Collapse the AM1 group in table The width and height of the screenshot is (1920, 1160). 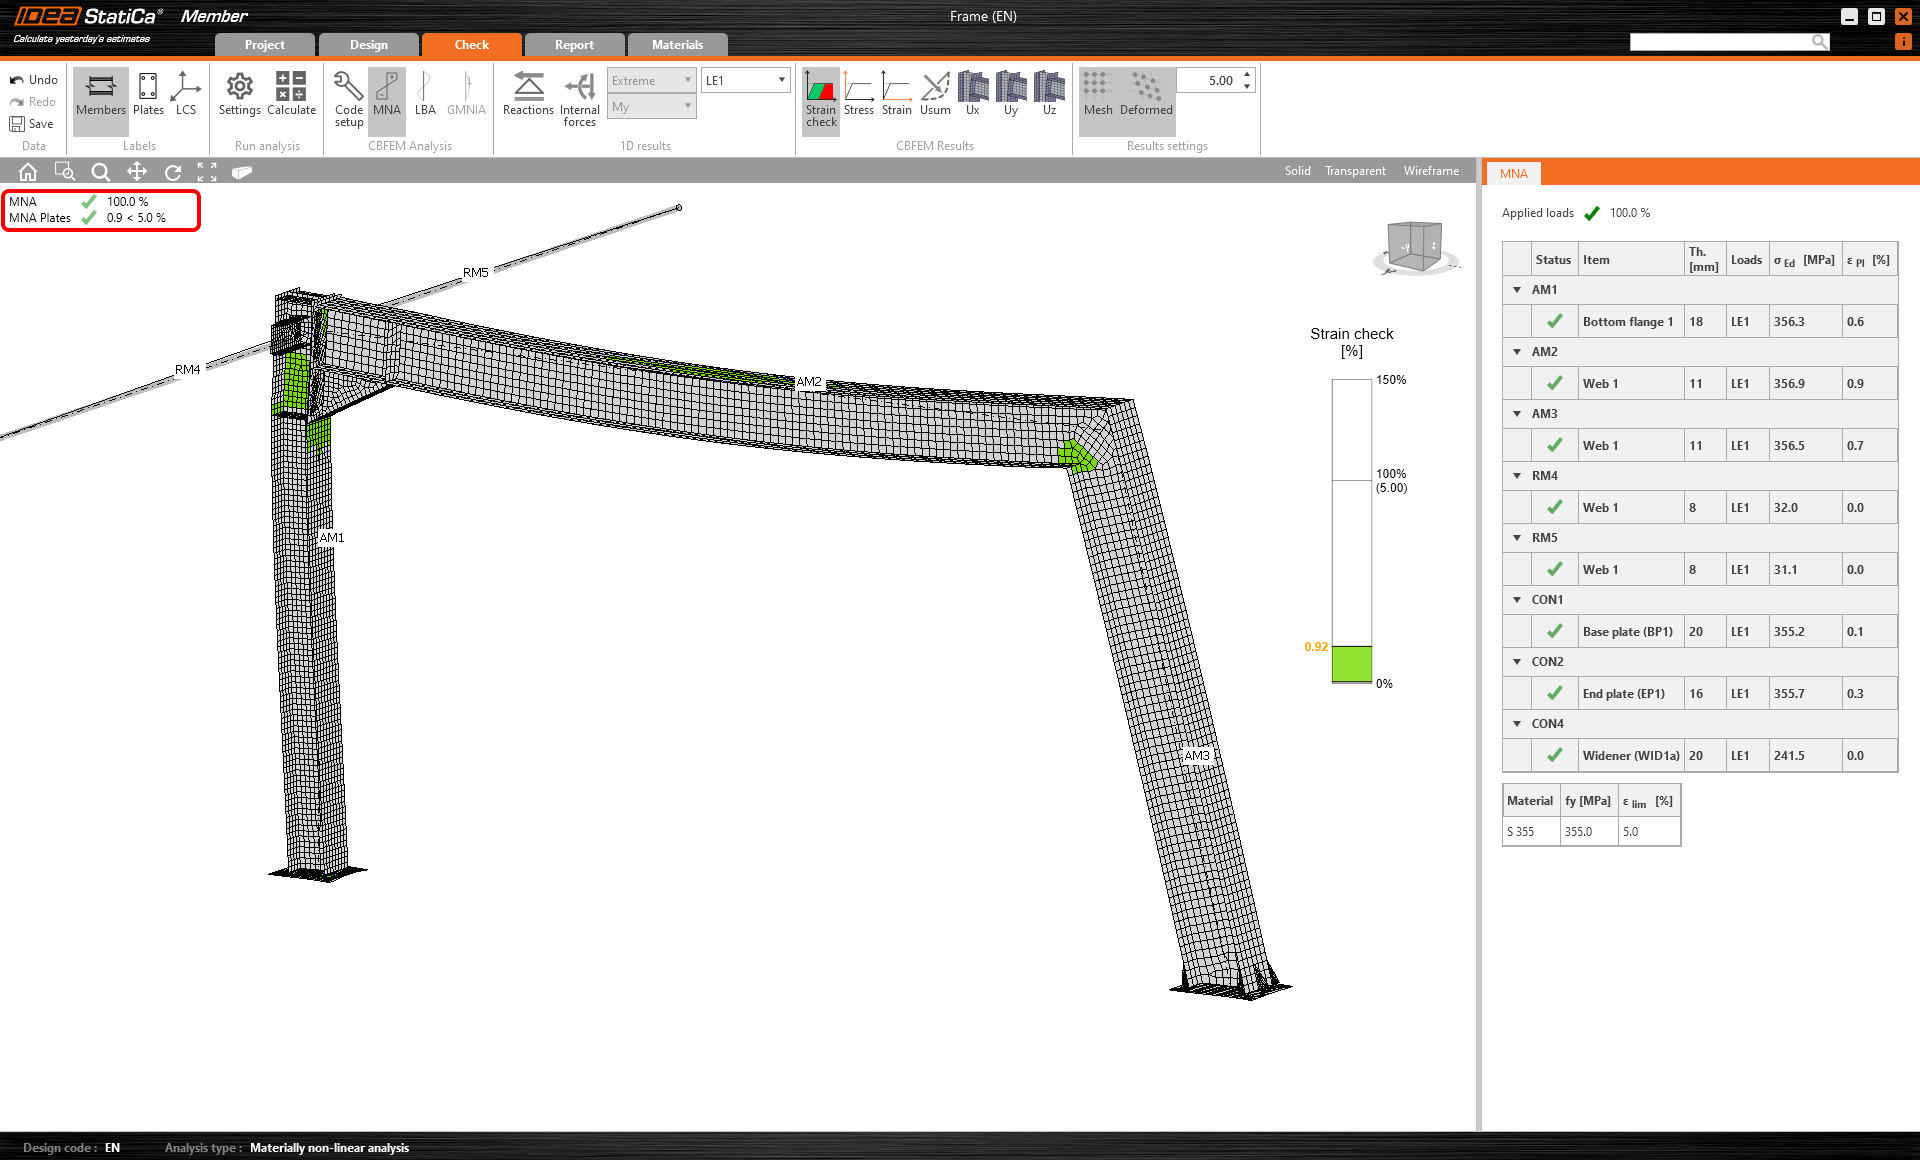point(1517,290)
